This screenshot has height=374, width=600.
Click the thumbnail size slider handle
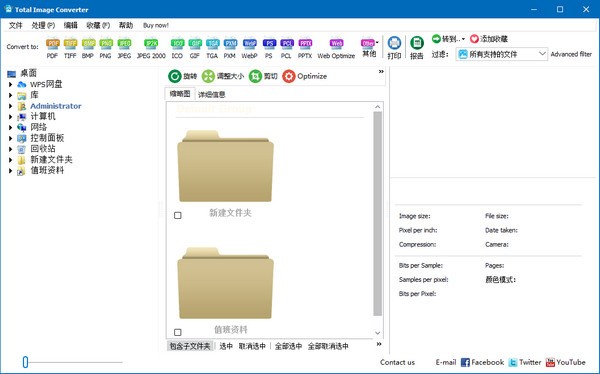25,362
